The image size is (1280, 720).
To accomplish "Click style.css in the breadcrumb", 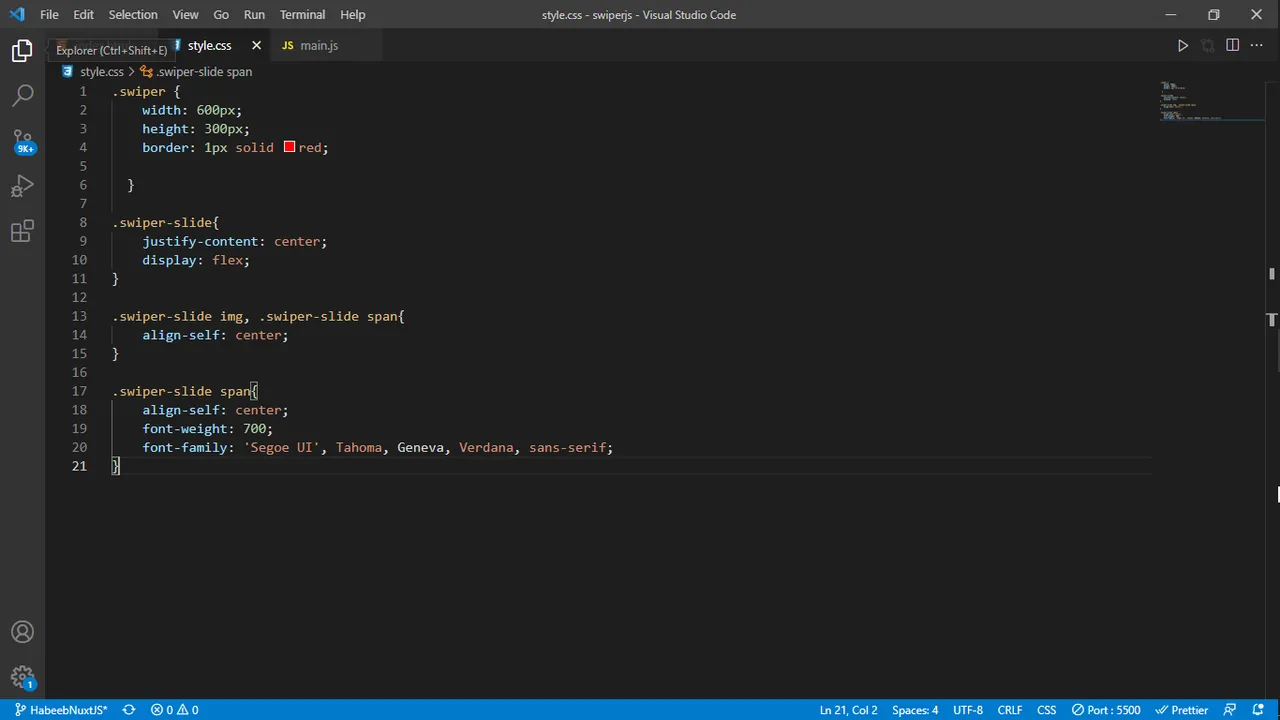I will click(101, 72).
